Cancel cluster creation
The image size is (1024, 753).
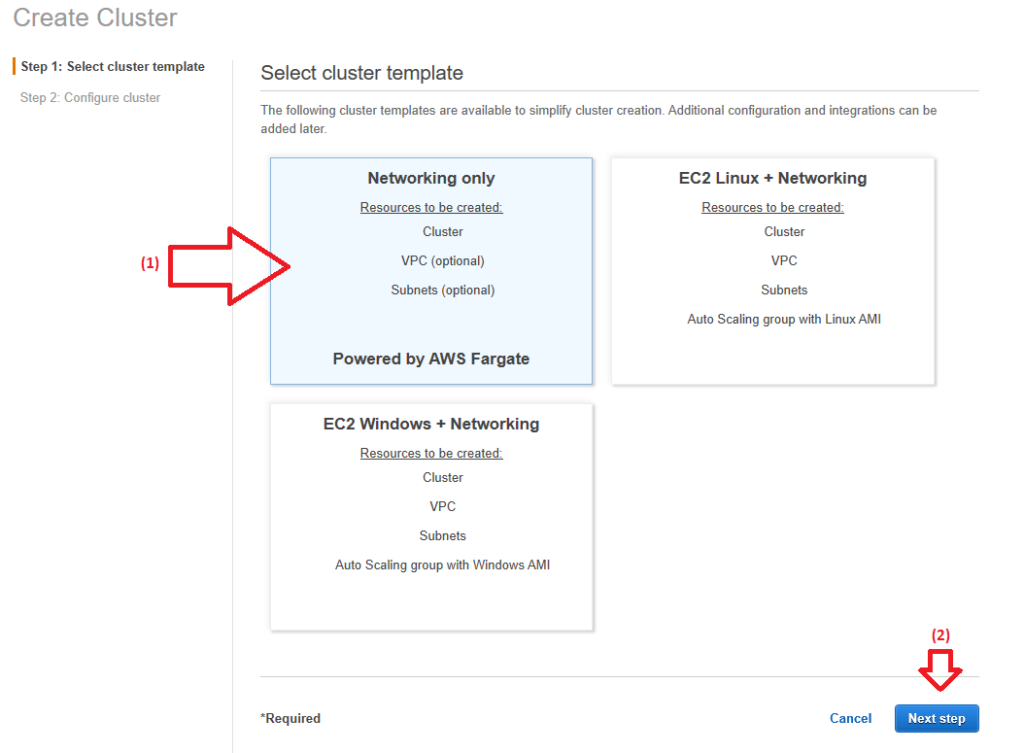point(851,718)
